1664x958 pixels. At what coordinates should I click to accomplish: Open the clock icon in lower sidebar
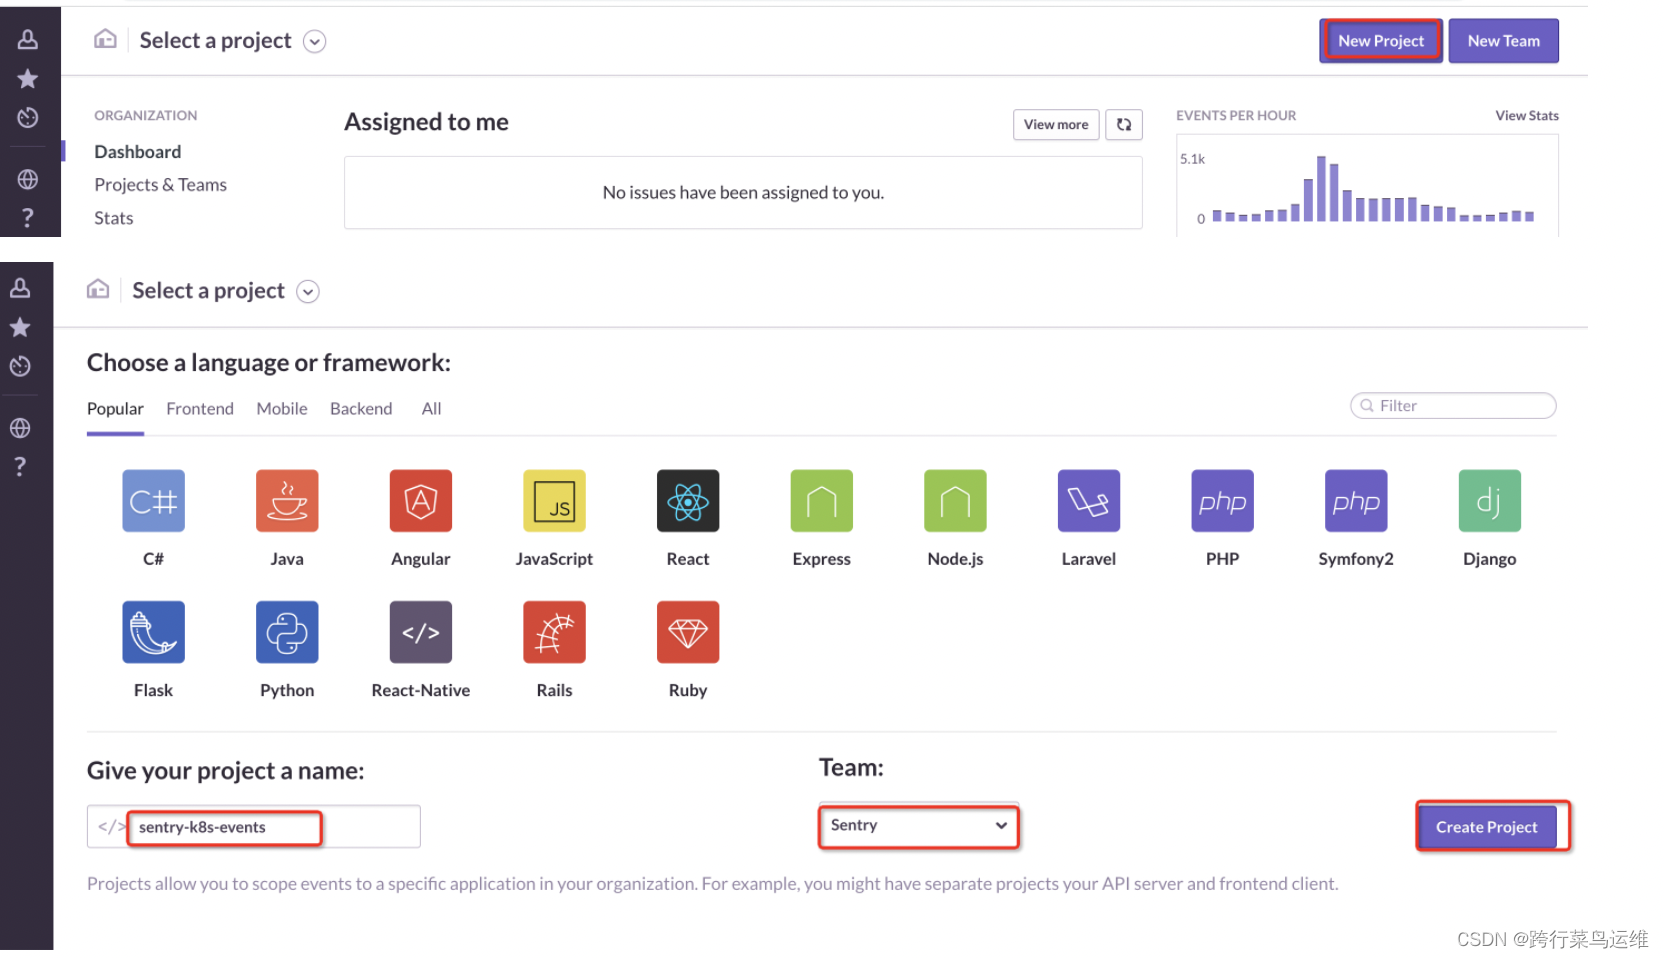[x=20, y=366]
